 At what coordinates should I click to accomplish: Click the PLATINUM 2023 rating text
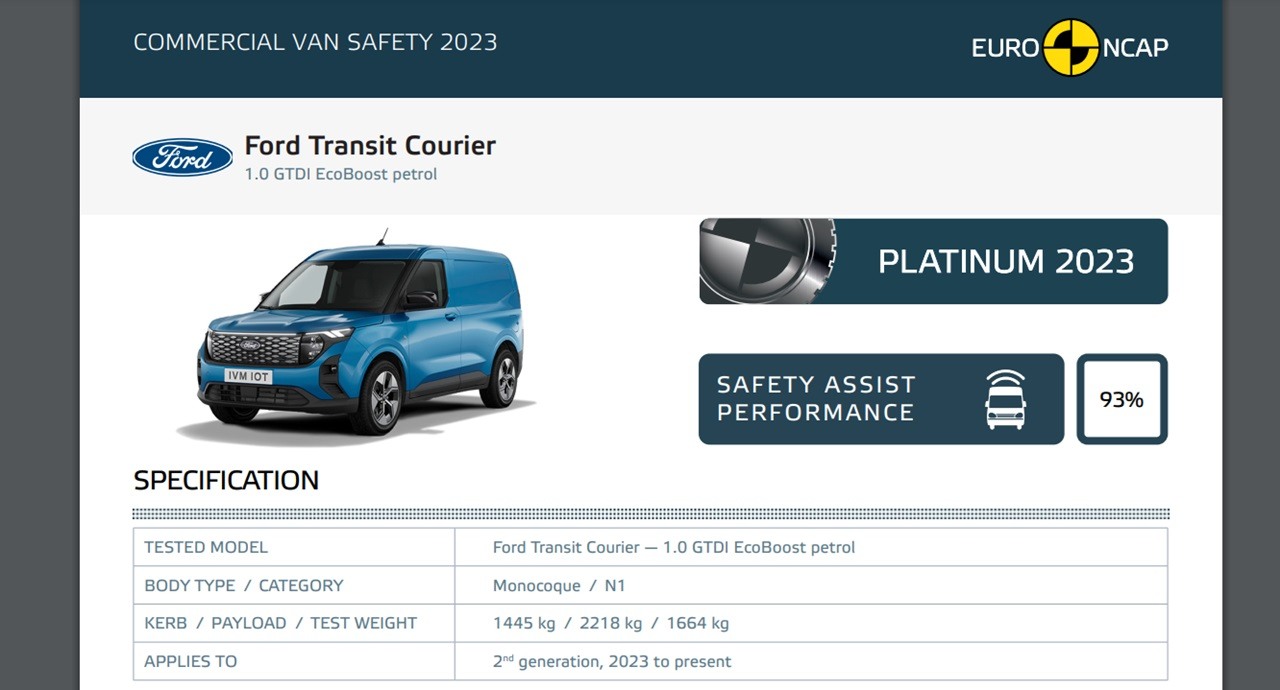[x=1005, y=261]
